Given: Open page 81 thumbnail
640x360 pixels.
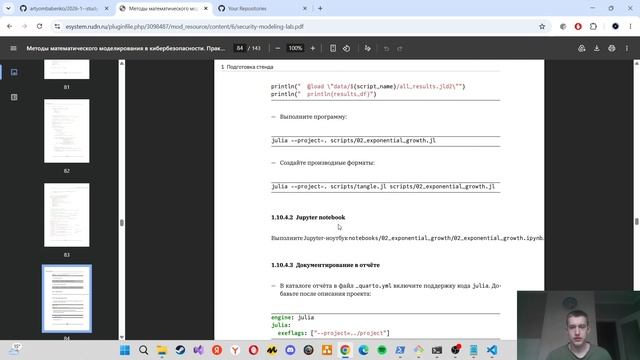Looking at the screenshot, I should coord(67,69).
